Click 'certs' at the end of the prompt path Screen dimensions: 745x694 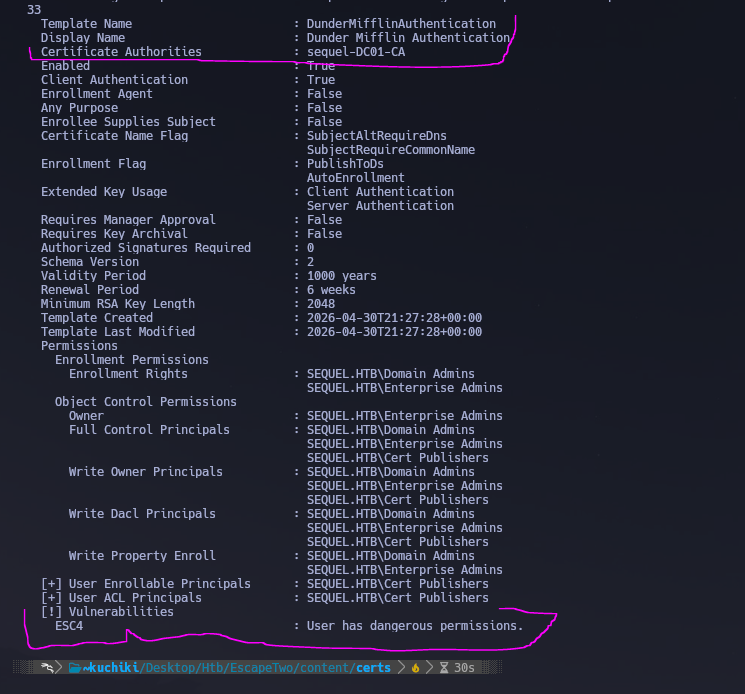tap(373, 668)
